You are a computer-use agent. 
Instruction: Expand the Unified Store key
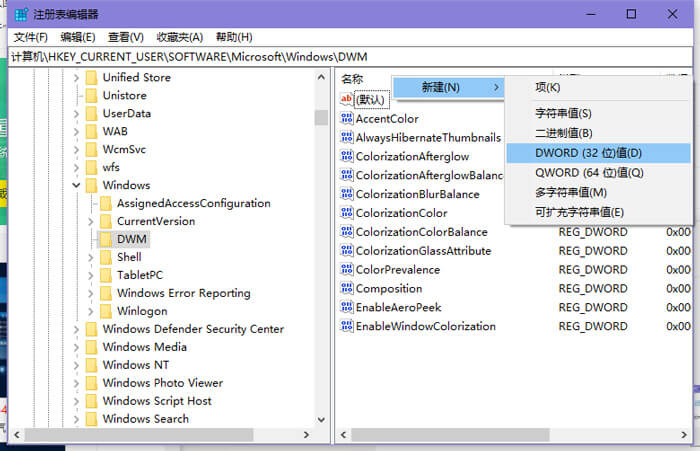point(77,77)
